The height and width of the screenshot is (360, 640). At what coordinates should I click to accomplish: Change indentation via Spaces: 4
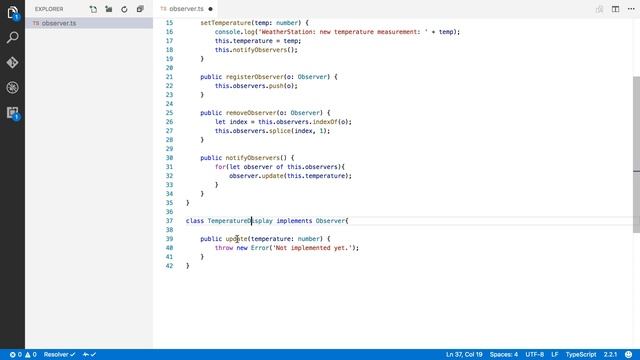click(504, 355)
